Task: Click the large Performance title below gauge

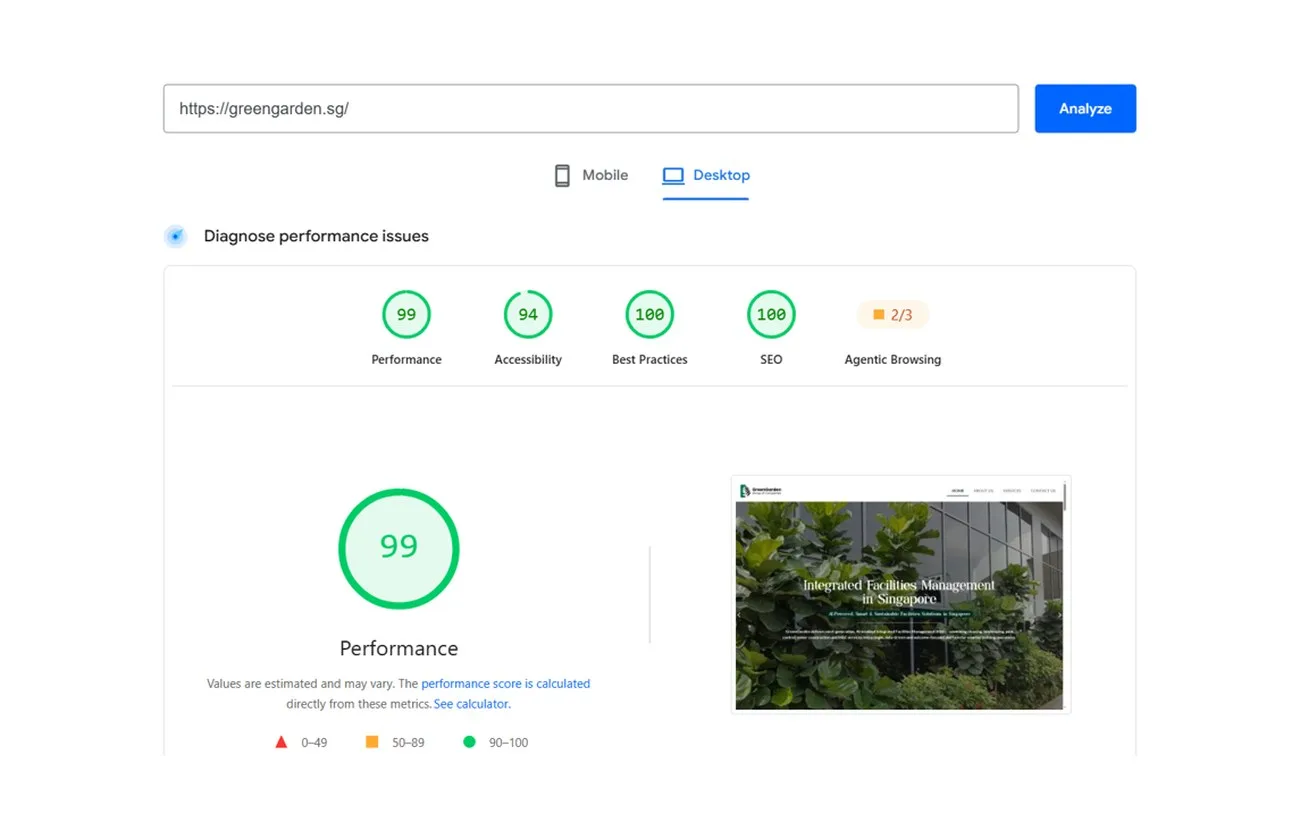Action: [x=399, y=648]
